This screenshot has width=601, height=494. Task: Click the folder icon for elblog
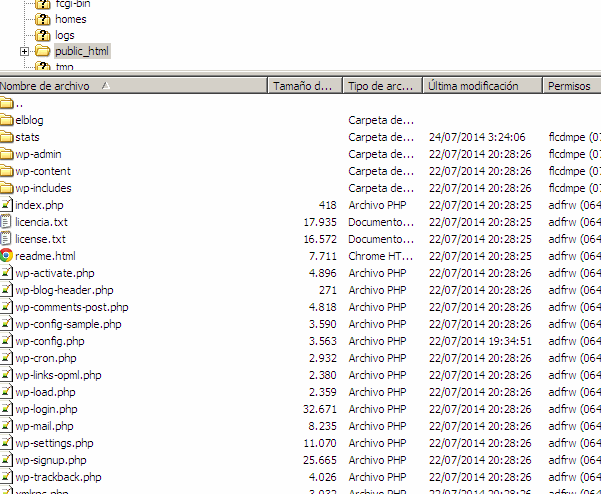tap(7, 120)
